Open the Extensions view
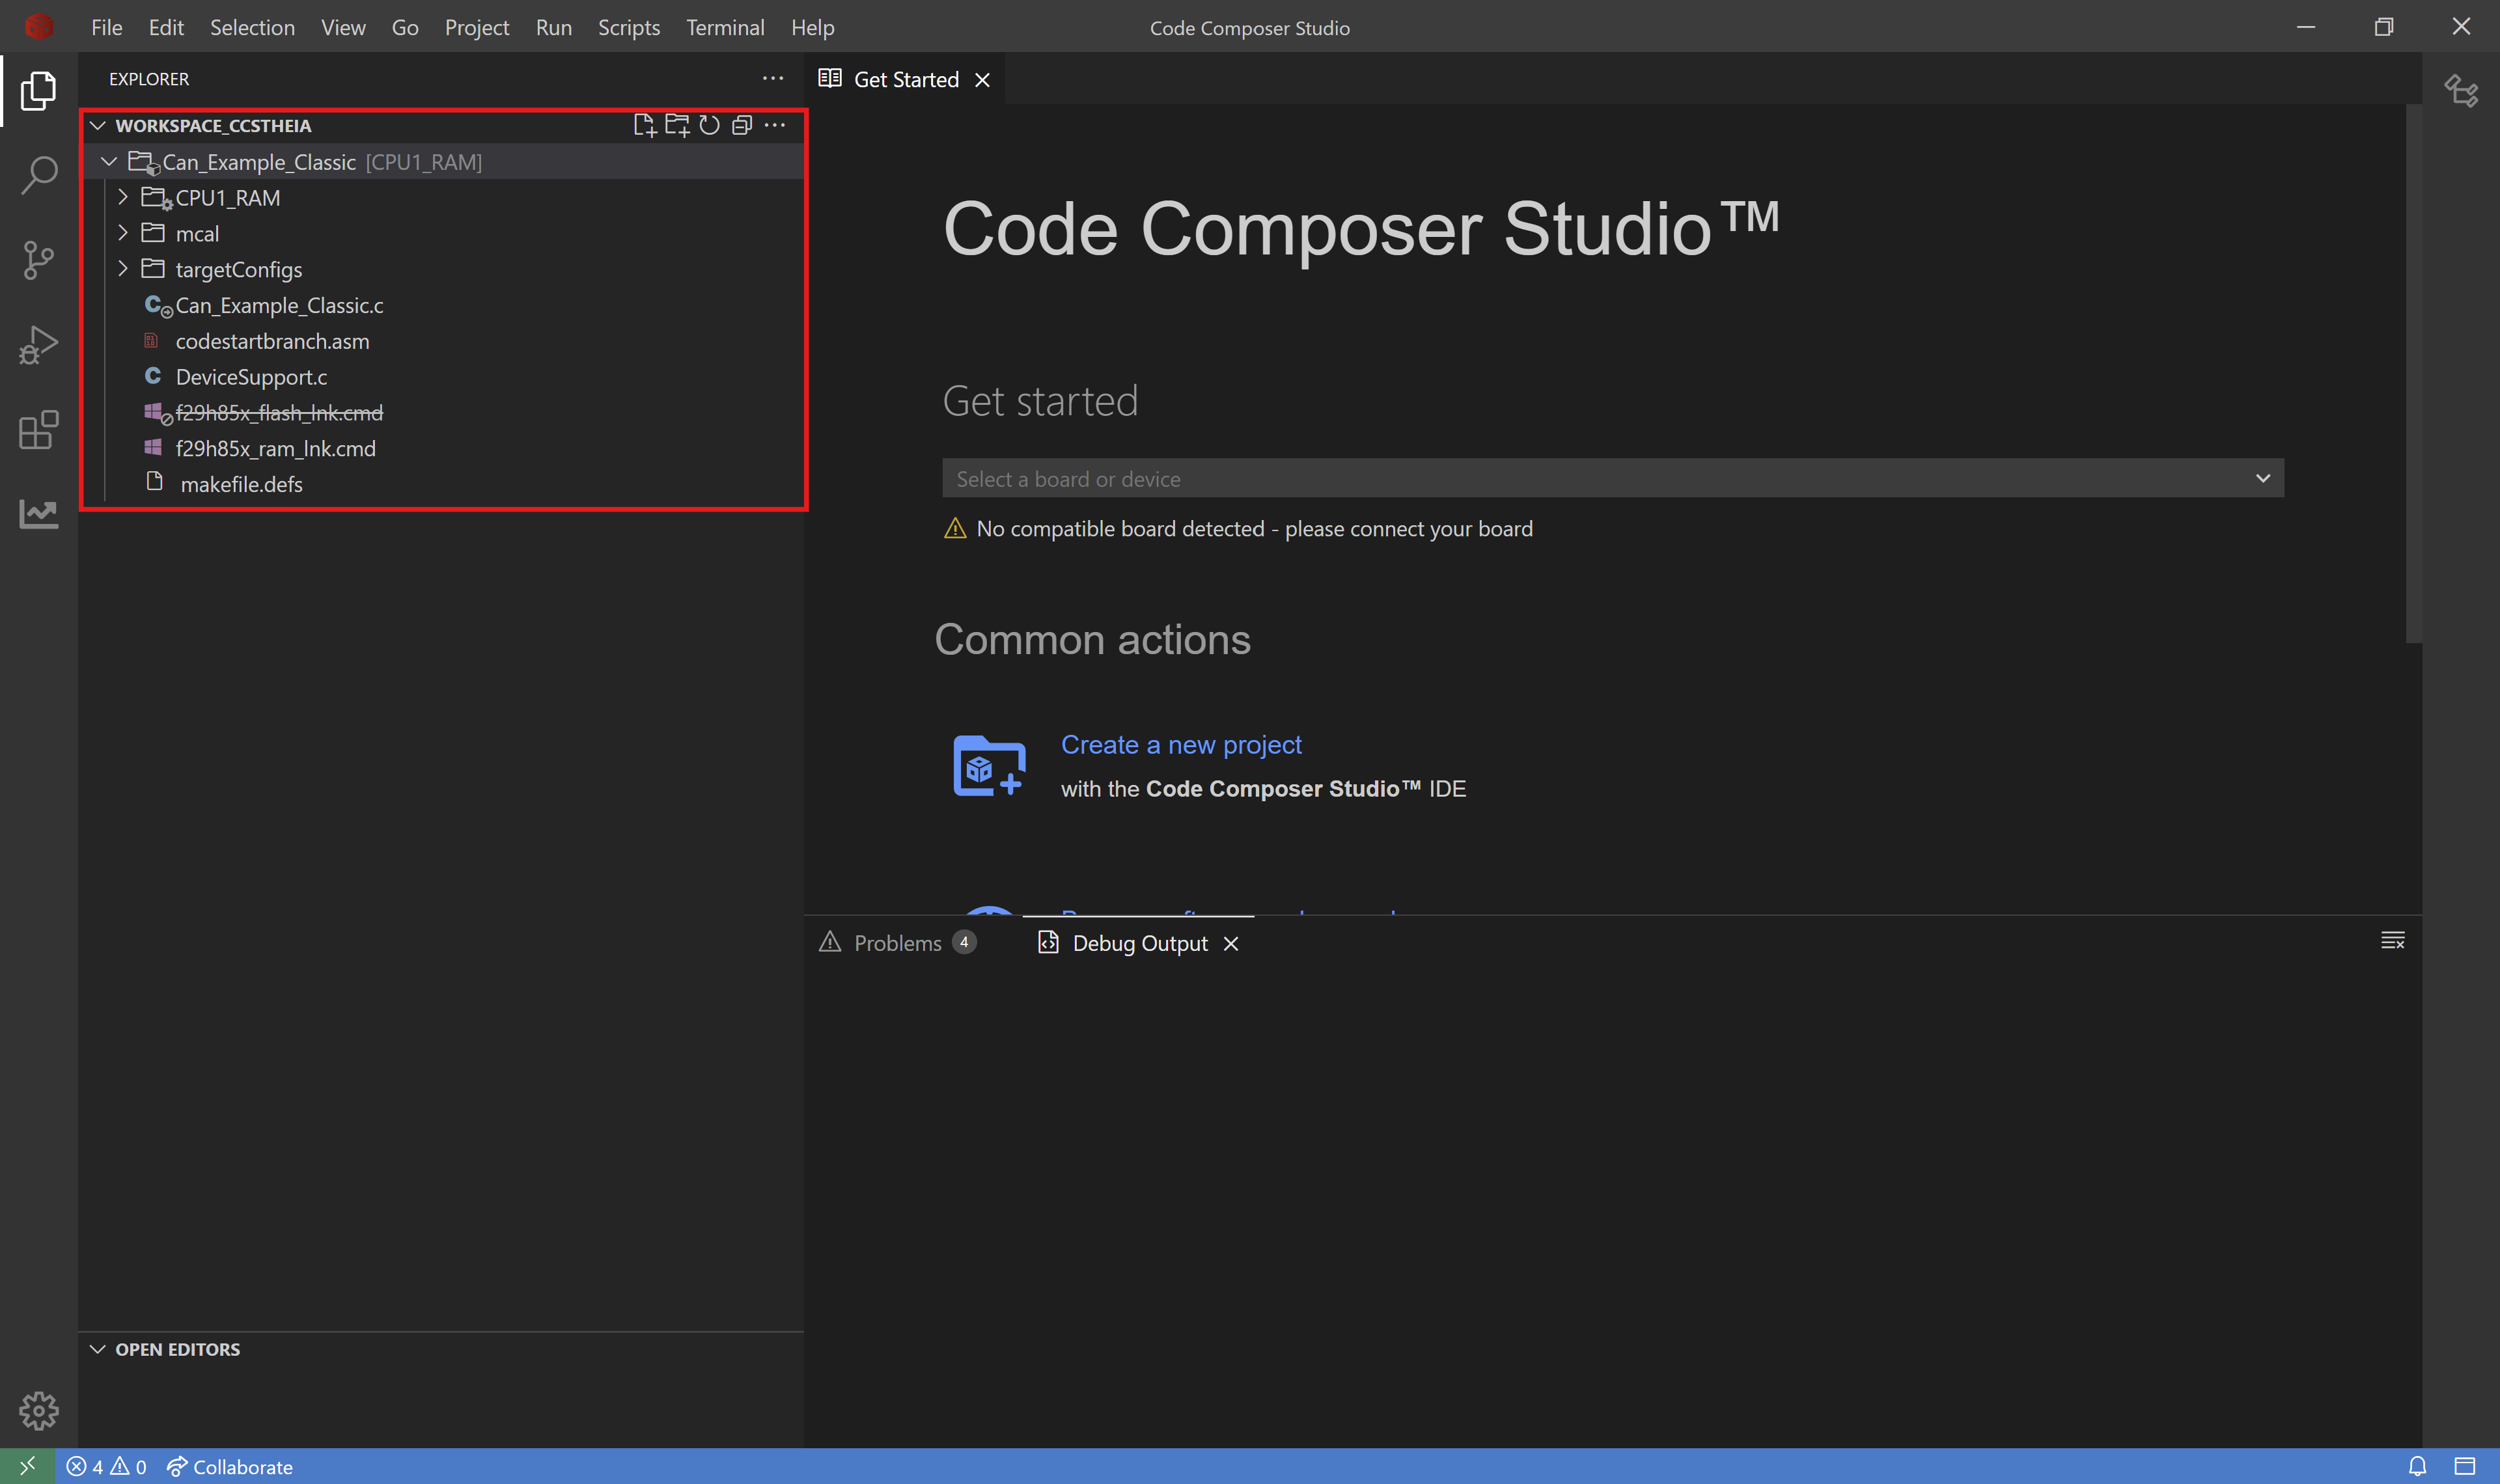2500x1484 pixels. (38, 430)
